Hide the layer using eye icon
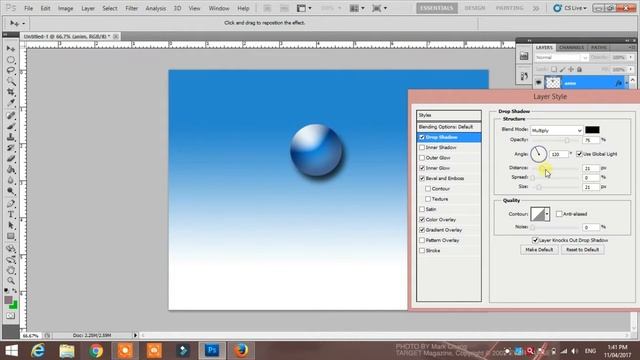Viewport: 640px width, 360px height. pyautogui.click(x=538, y=83)
